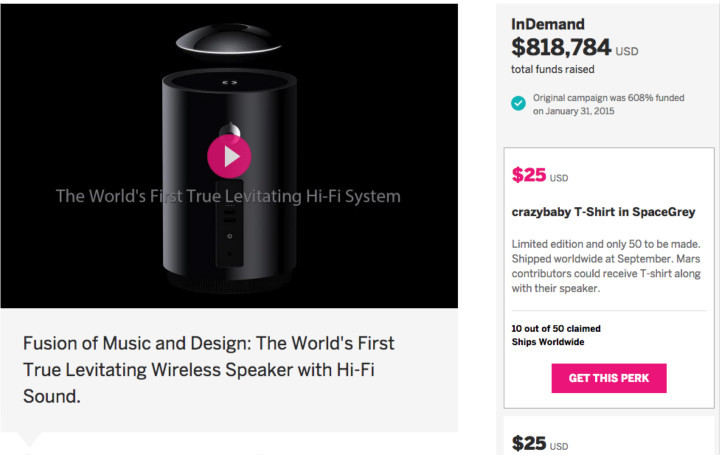Viewport: 720px width, 455px height.
Task: Click the T-shirt perk limited edition description
Action: [606, 266]
